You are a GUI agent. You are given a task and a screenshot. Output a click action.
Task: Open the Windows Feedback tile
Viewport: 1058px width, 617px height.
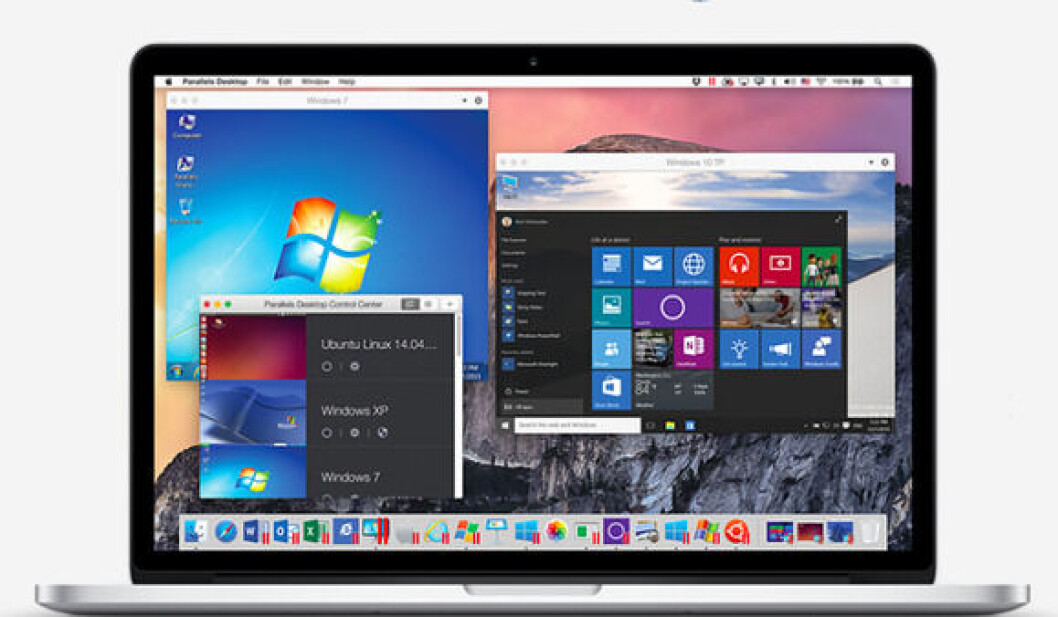coord(821,349)
